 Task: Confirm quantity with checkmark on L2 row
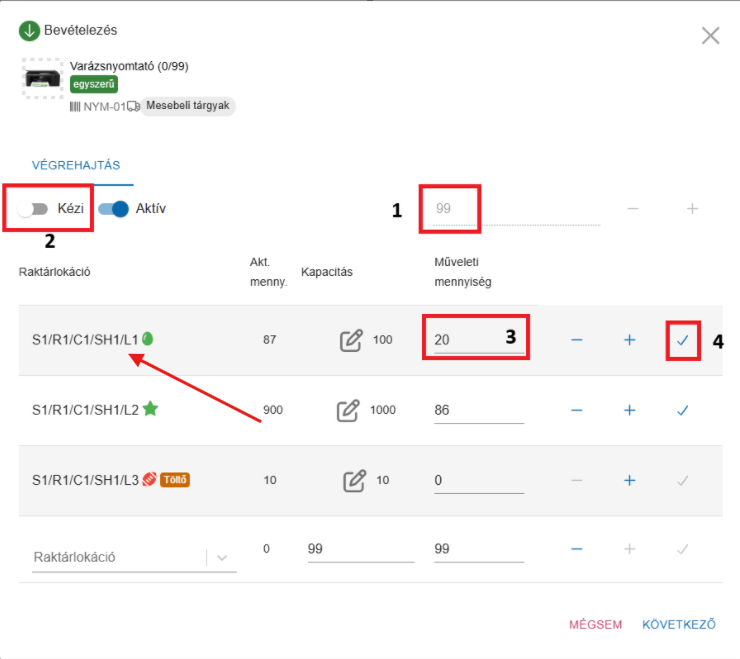683,410
